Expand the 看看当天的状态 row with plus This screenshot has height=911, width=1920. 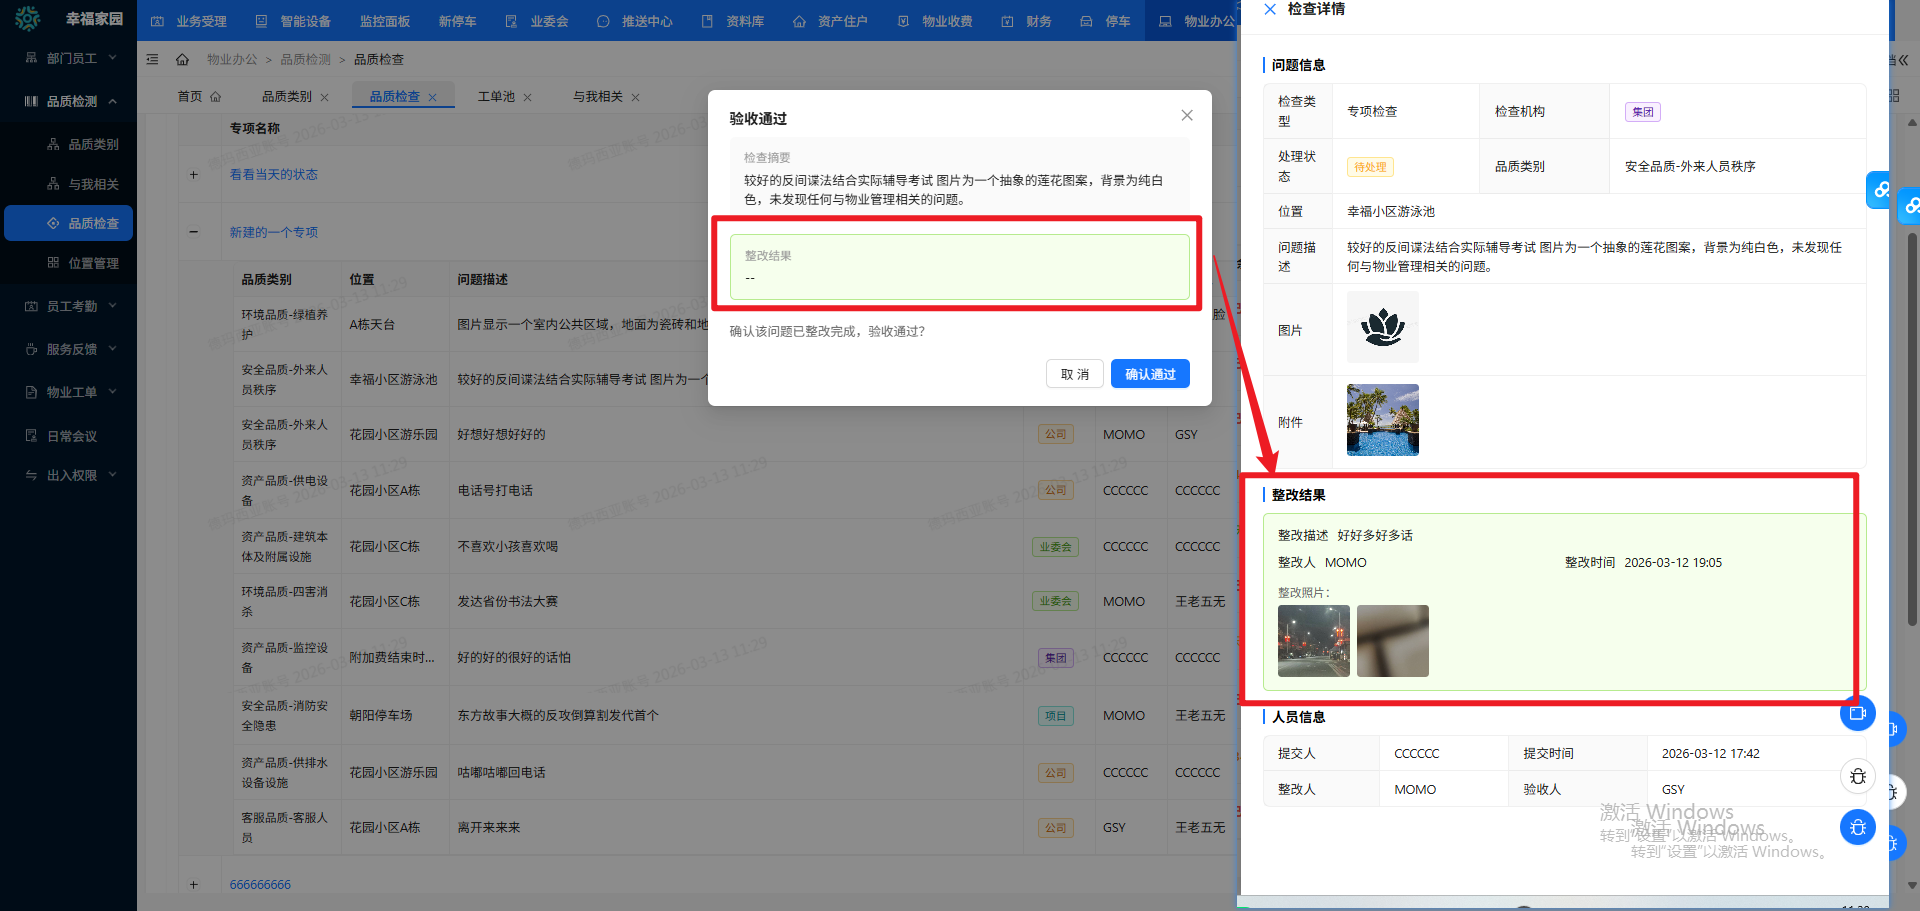194,175
